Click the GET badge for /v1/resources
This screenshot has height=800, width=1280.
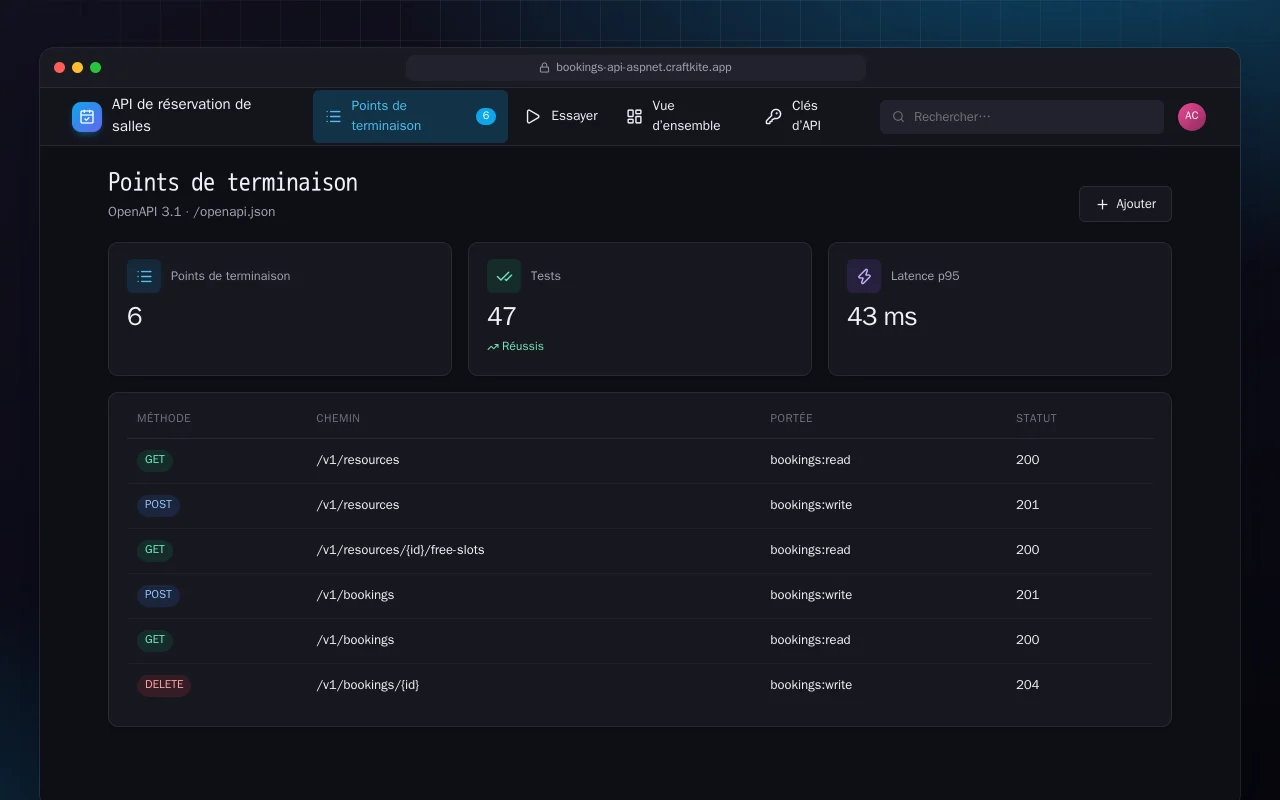(155, 460)
